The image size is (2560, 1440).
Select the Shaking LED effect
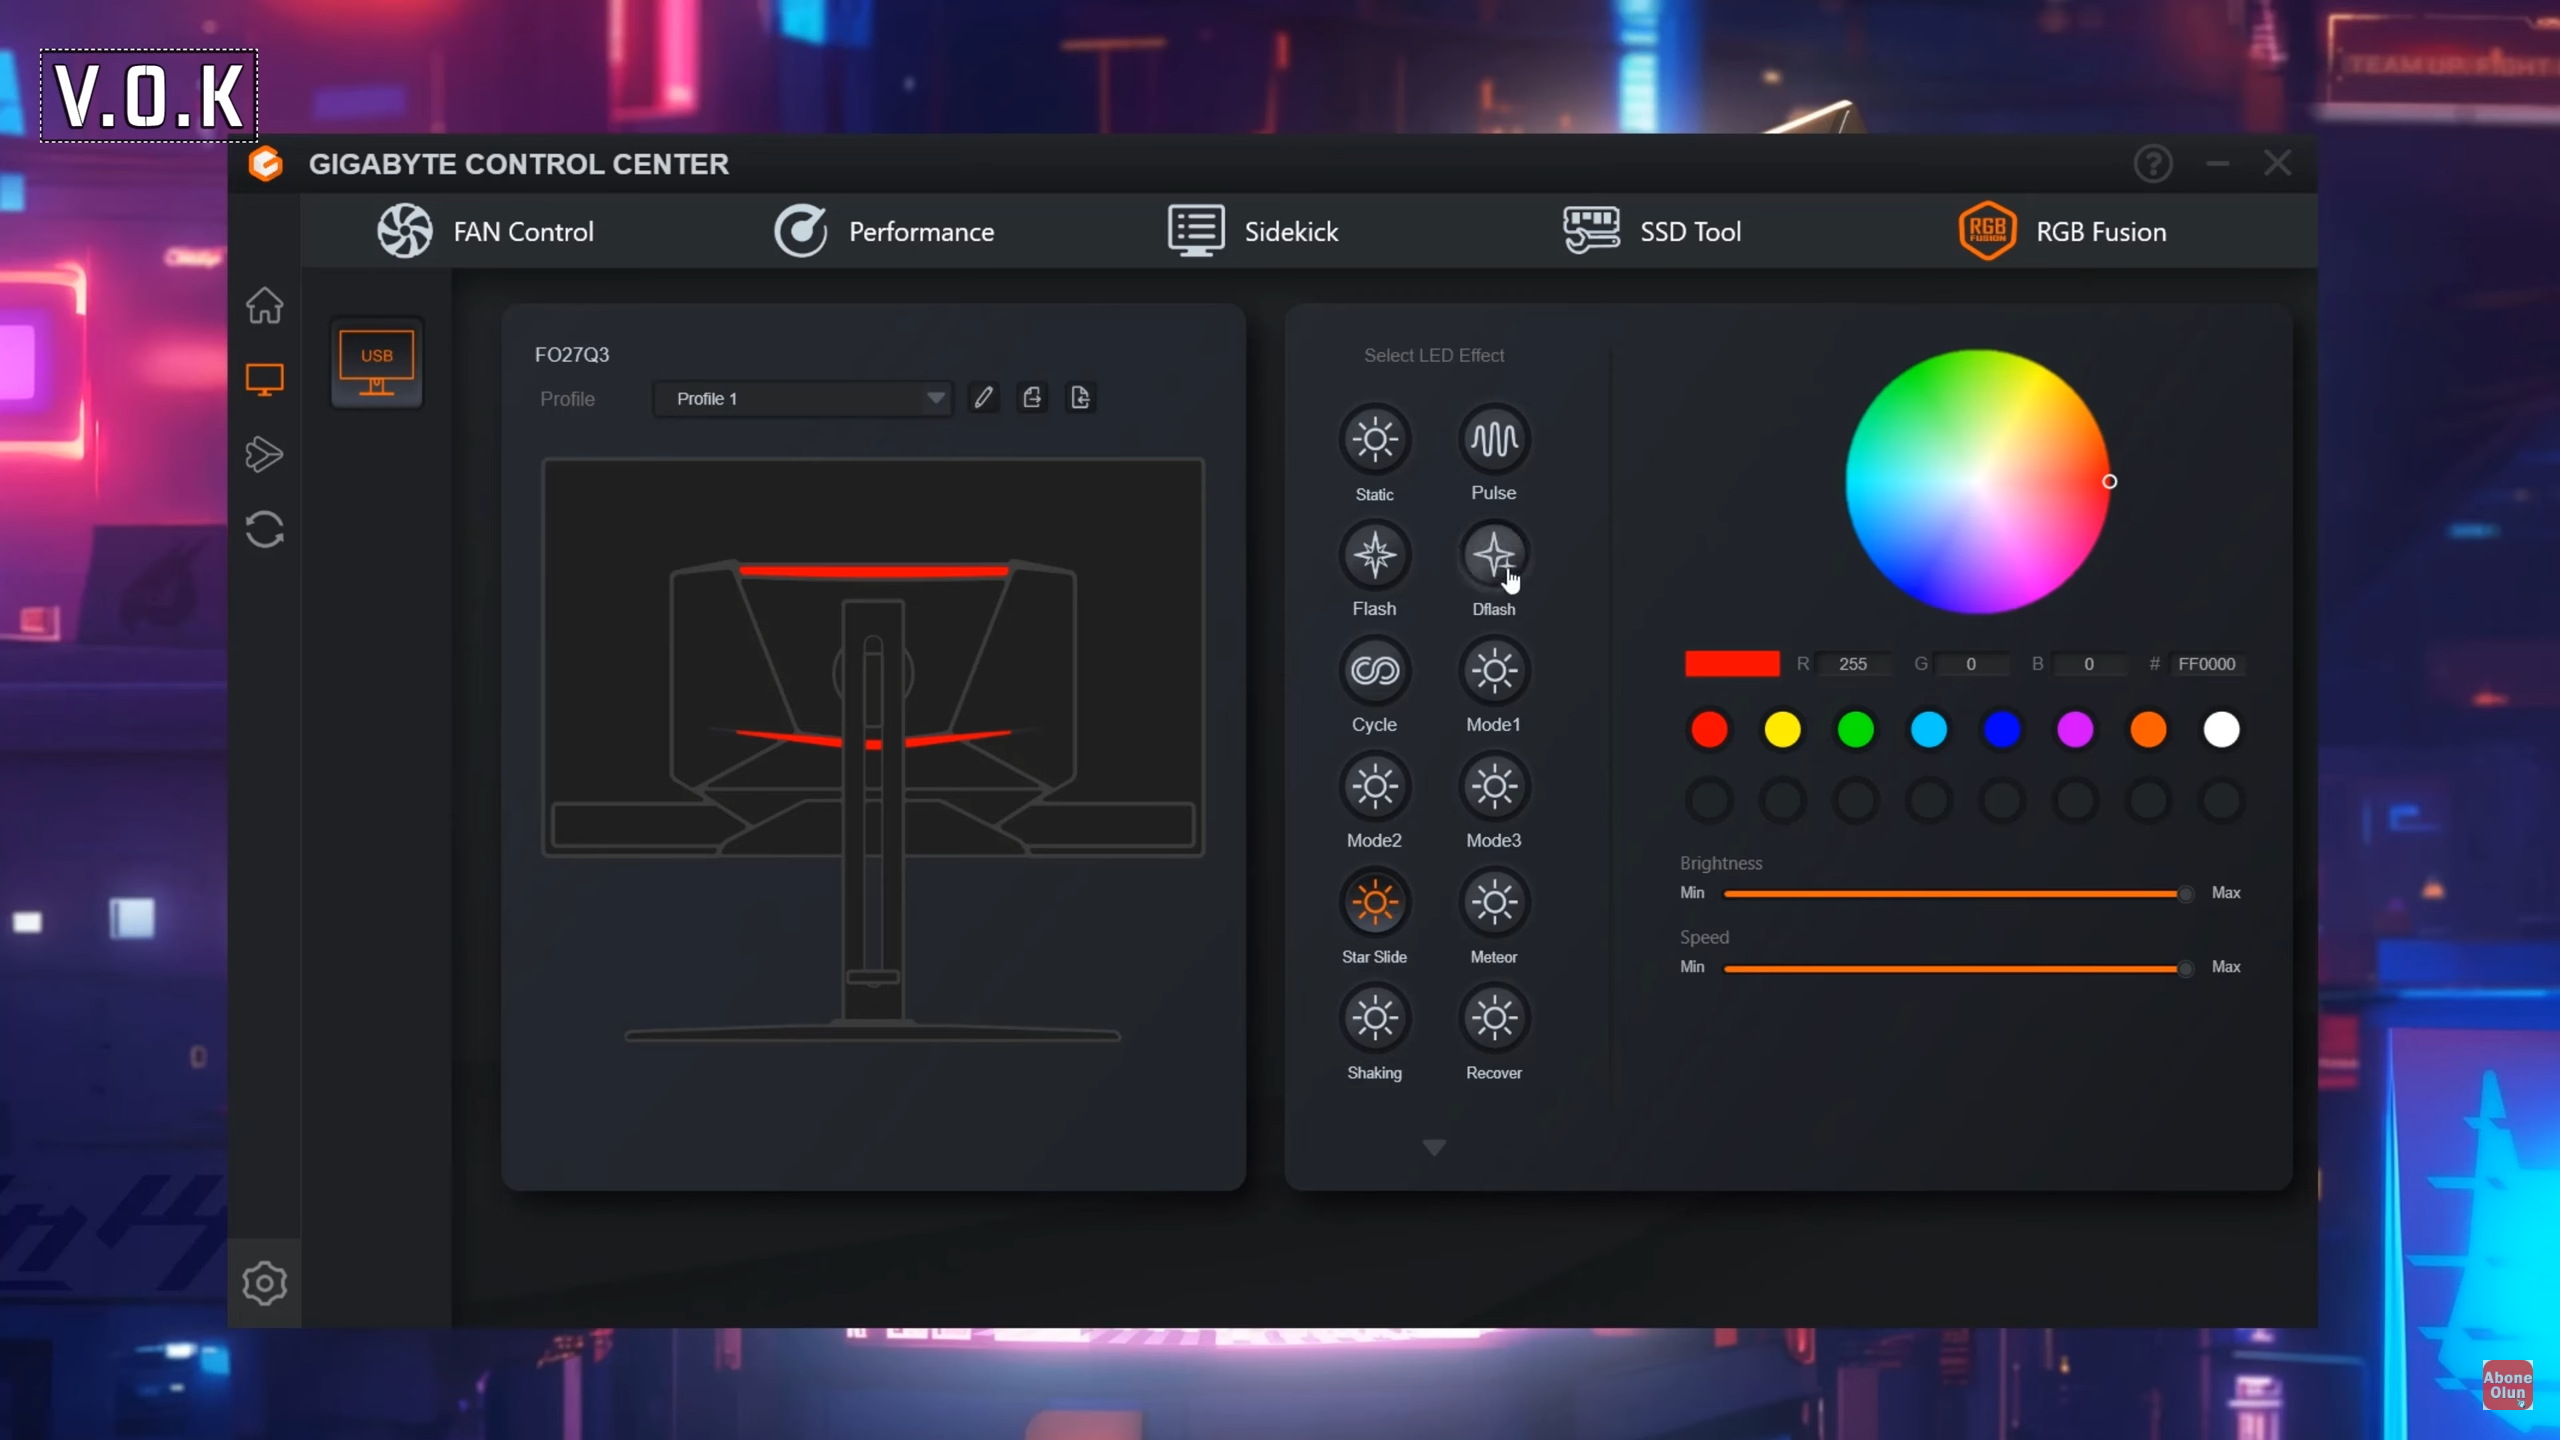click(1374, 1019)
